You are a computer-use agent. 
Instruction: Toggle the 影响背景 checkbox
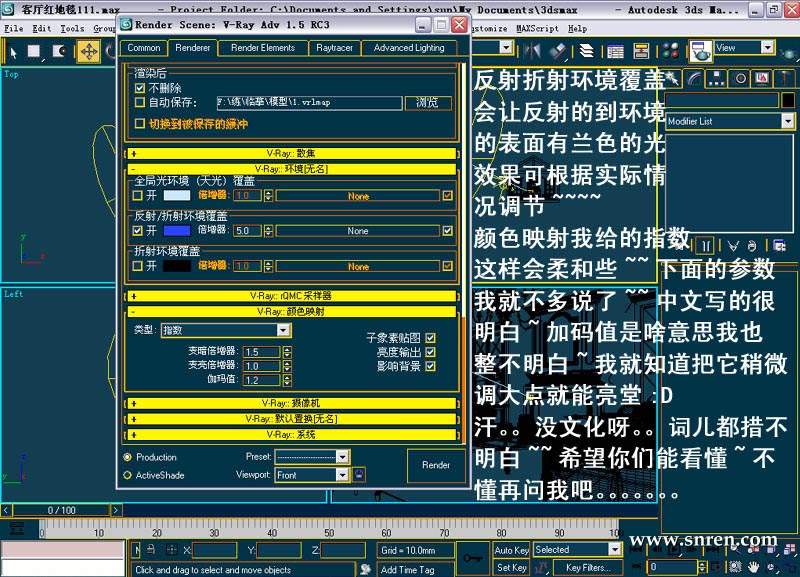[431, 366]
